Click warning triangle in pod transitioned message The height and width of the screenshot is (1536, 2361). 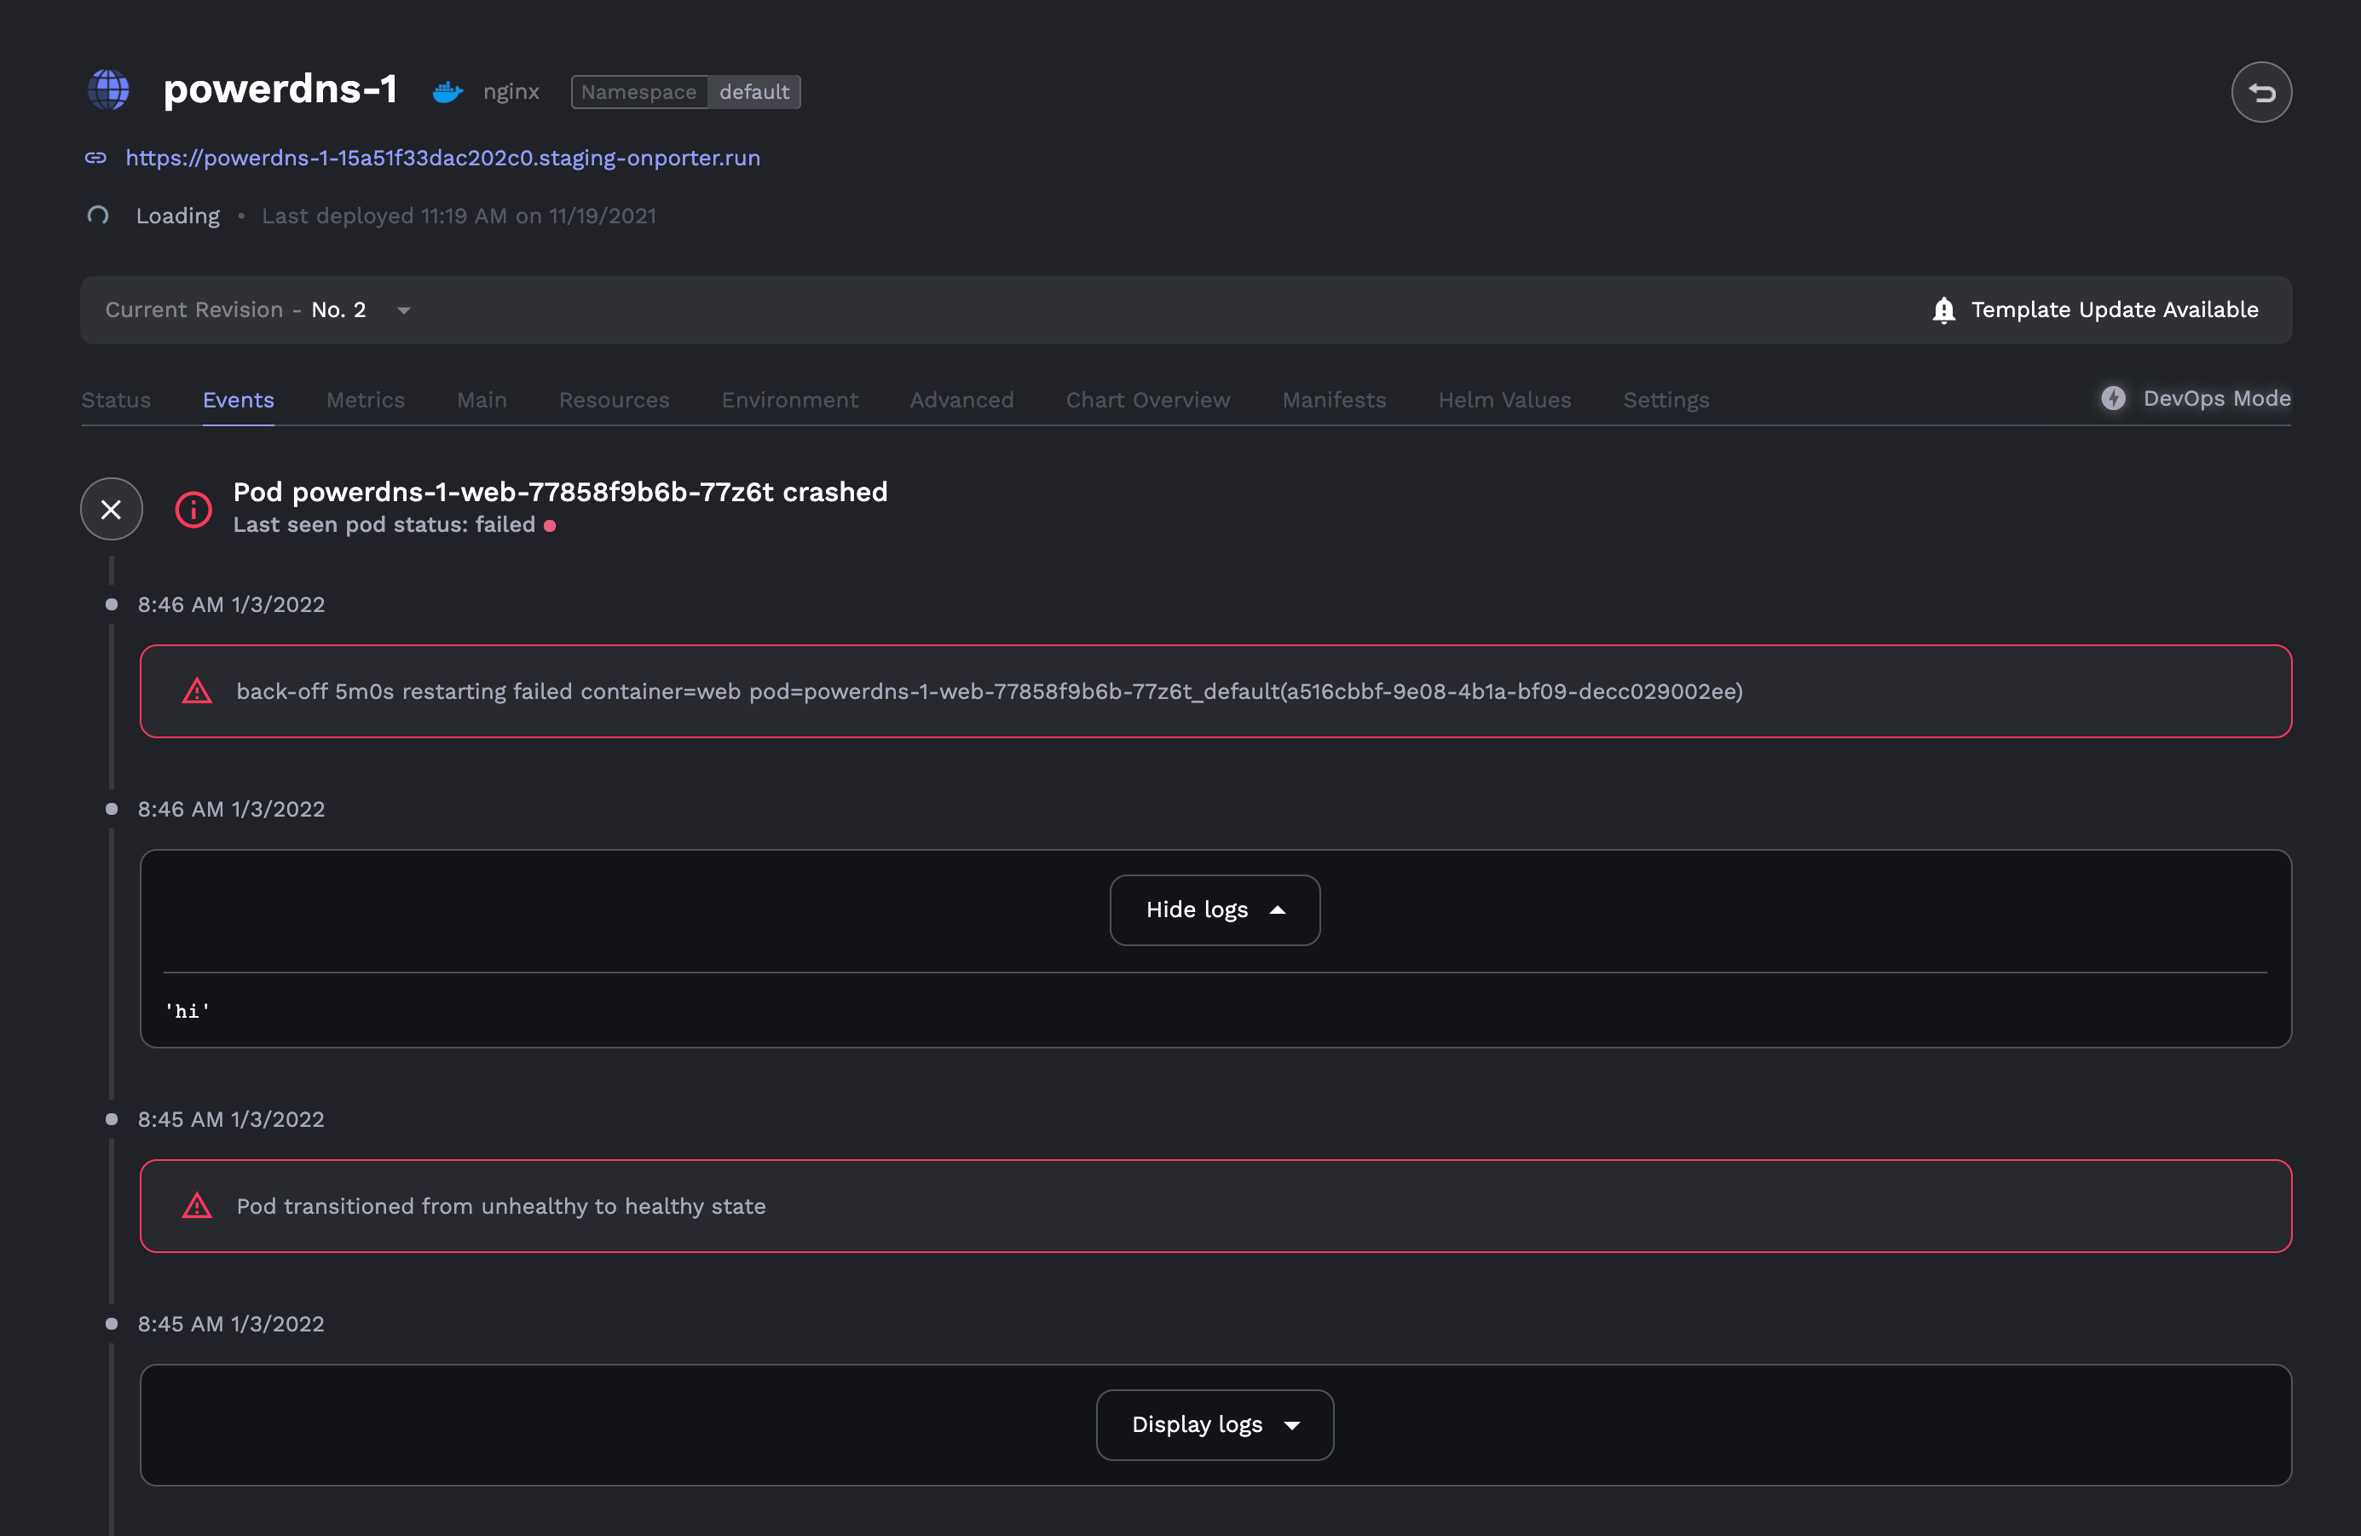[197, 1206]
